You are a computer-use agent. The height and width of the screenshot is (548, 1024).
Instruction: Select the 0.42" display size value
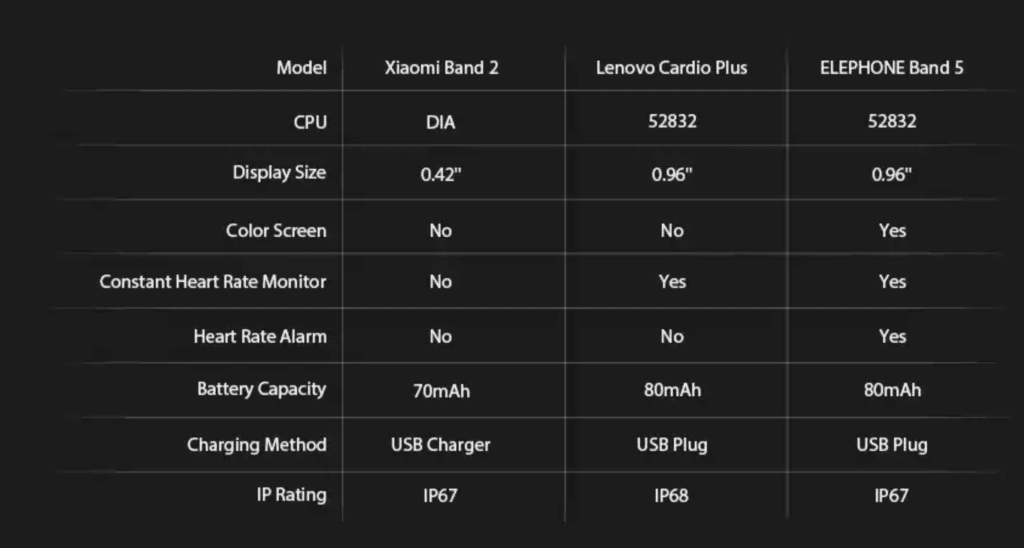[x=441, y=174]
